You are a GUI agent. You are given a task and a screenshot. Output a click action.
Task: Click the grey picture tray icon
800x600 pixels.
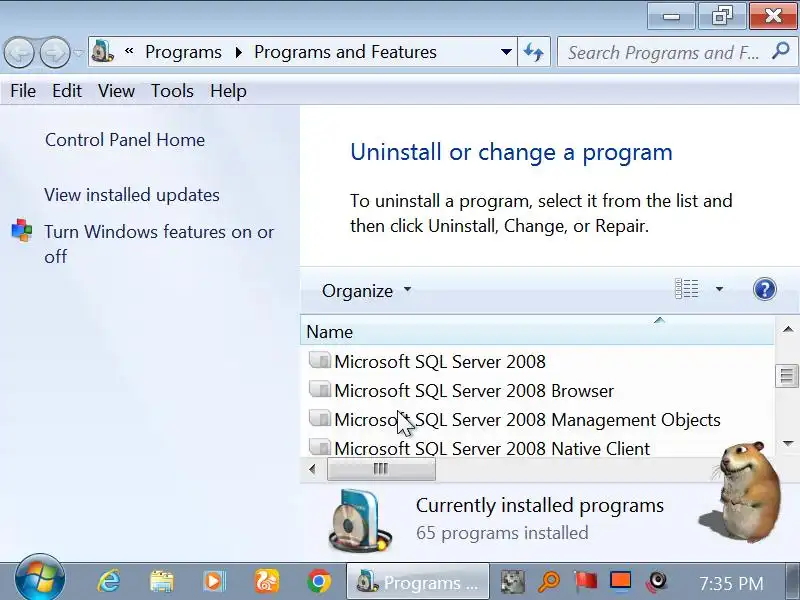click(513, 582)
